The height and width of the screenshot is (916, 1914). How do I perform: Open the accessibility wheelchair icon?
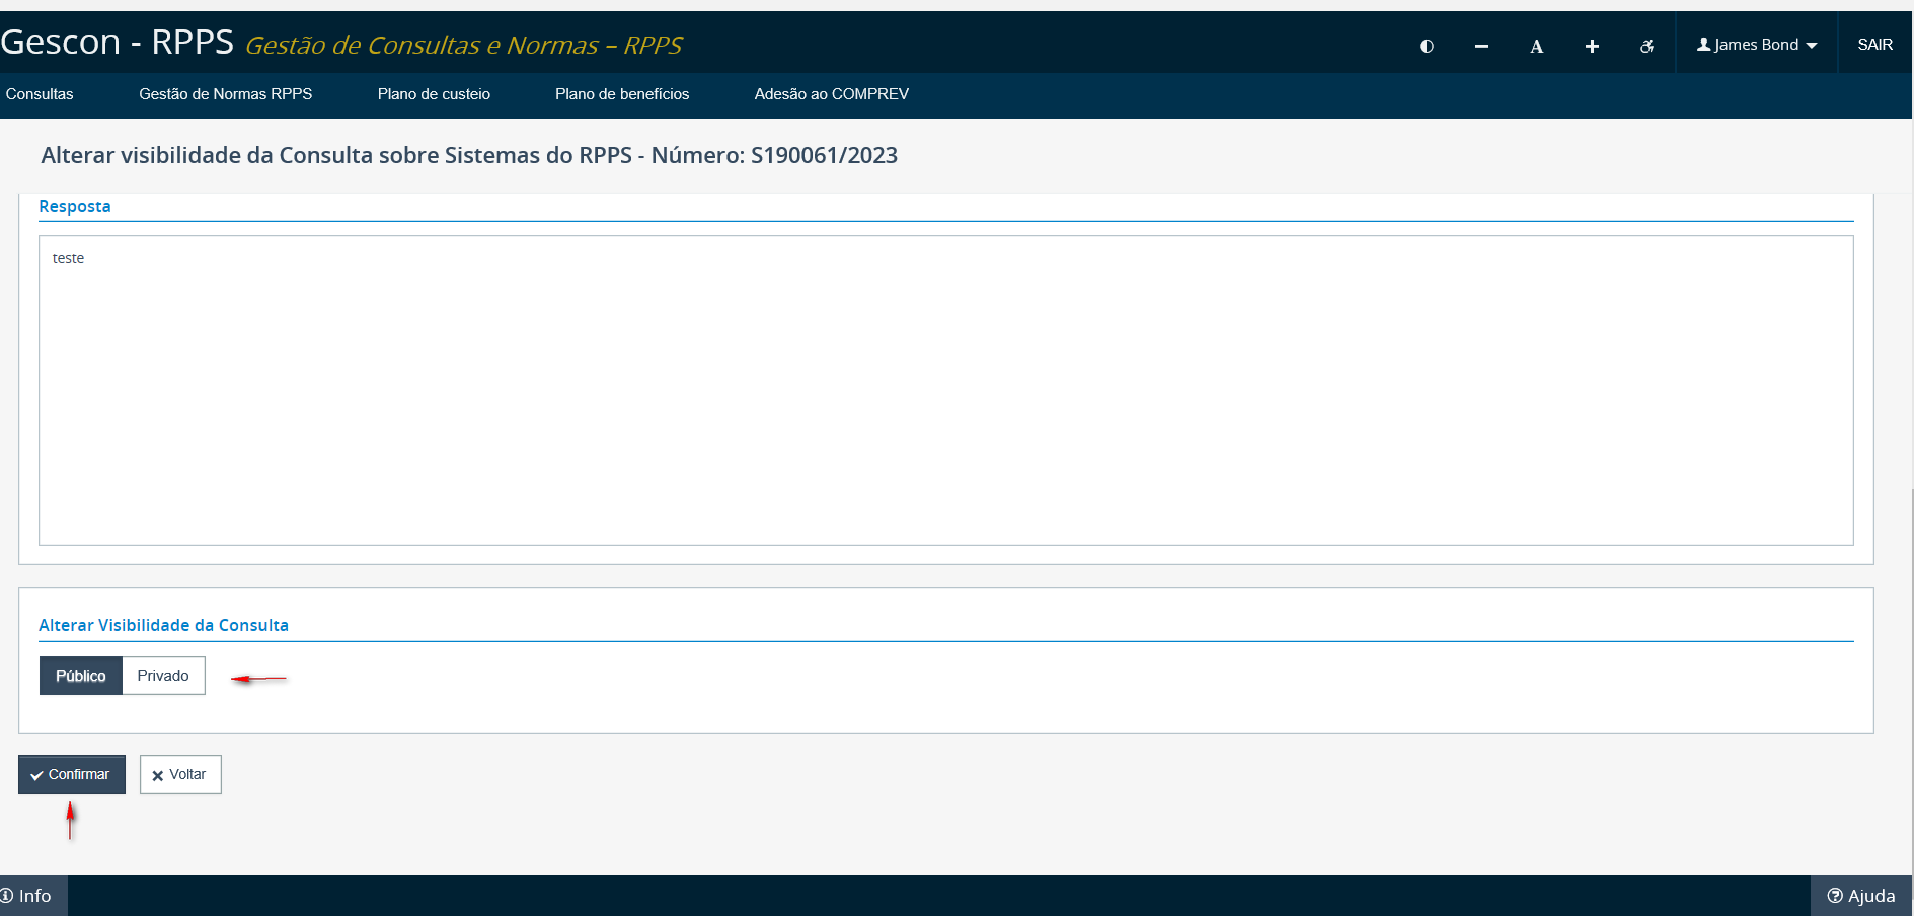tap(1647, 46)
